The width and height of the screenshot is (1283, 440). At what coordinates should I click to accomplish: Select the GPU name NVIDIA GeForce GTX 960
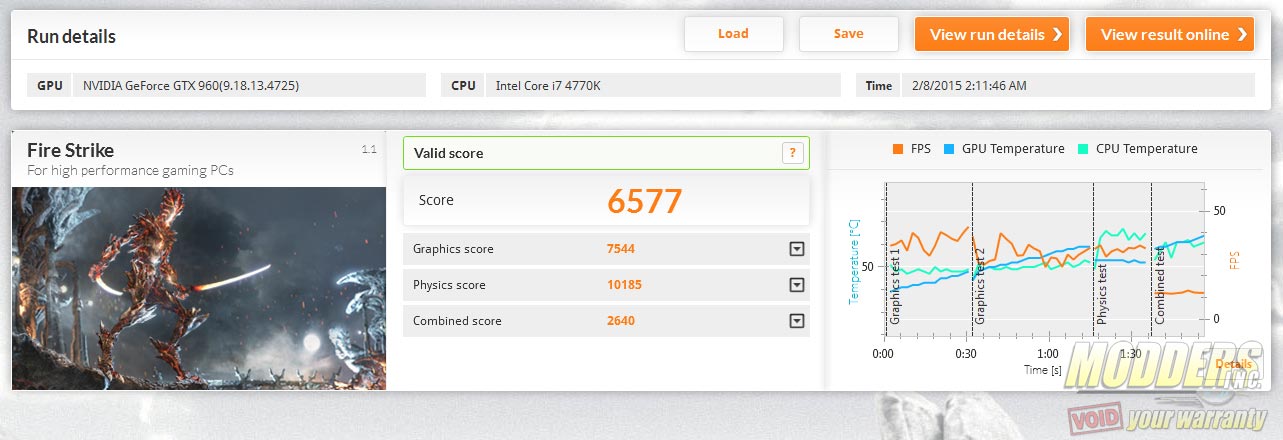[x=189, y=85]
